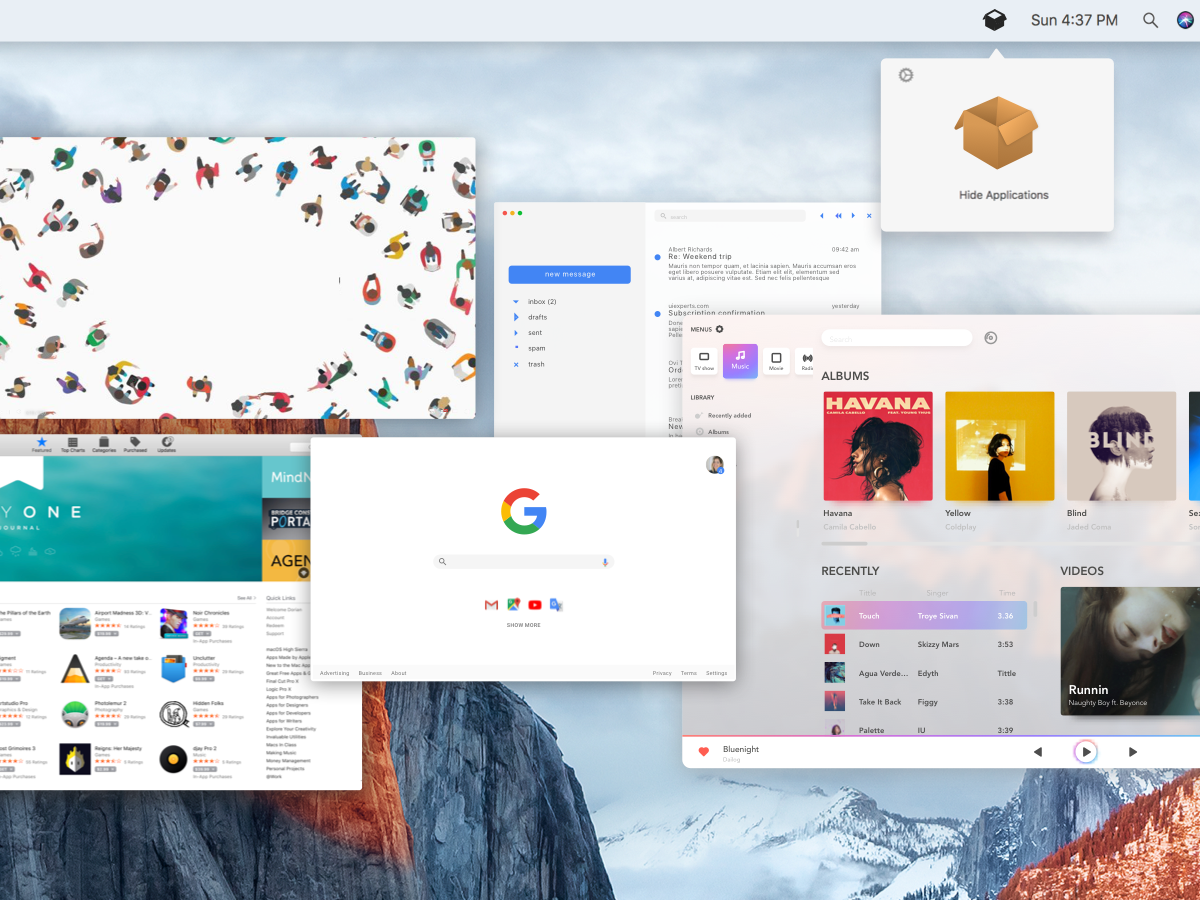Screen dimensions: 1200x900
Task: Expand Google shortcuts with Show More
Action: tap(523, 624)
